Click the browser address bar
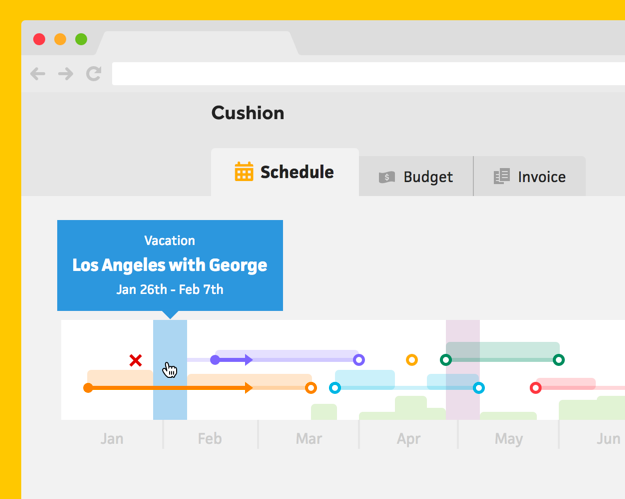The image size is (625, 499). [368, 73]
